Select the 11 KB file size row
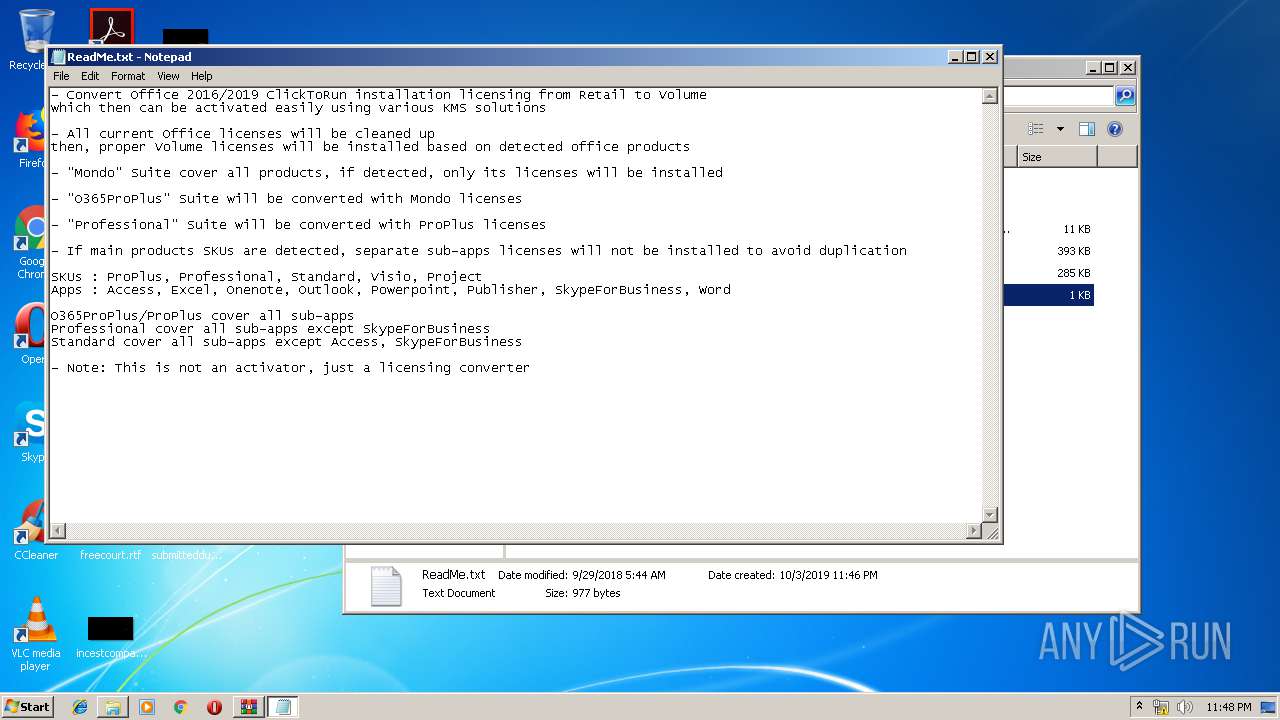 [1048, 229]
